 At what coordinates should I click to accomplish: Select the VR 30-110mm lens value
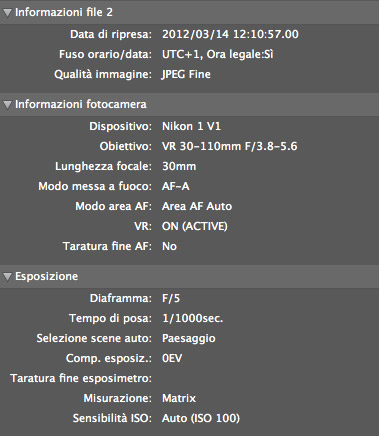(229, 146)
